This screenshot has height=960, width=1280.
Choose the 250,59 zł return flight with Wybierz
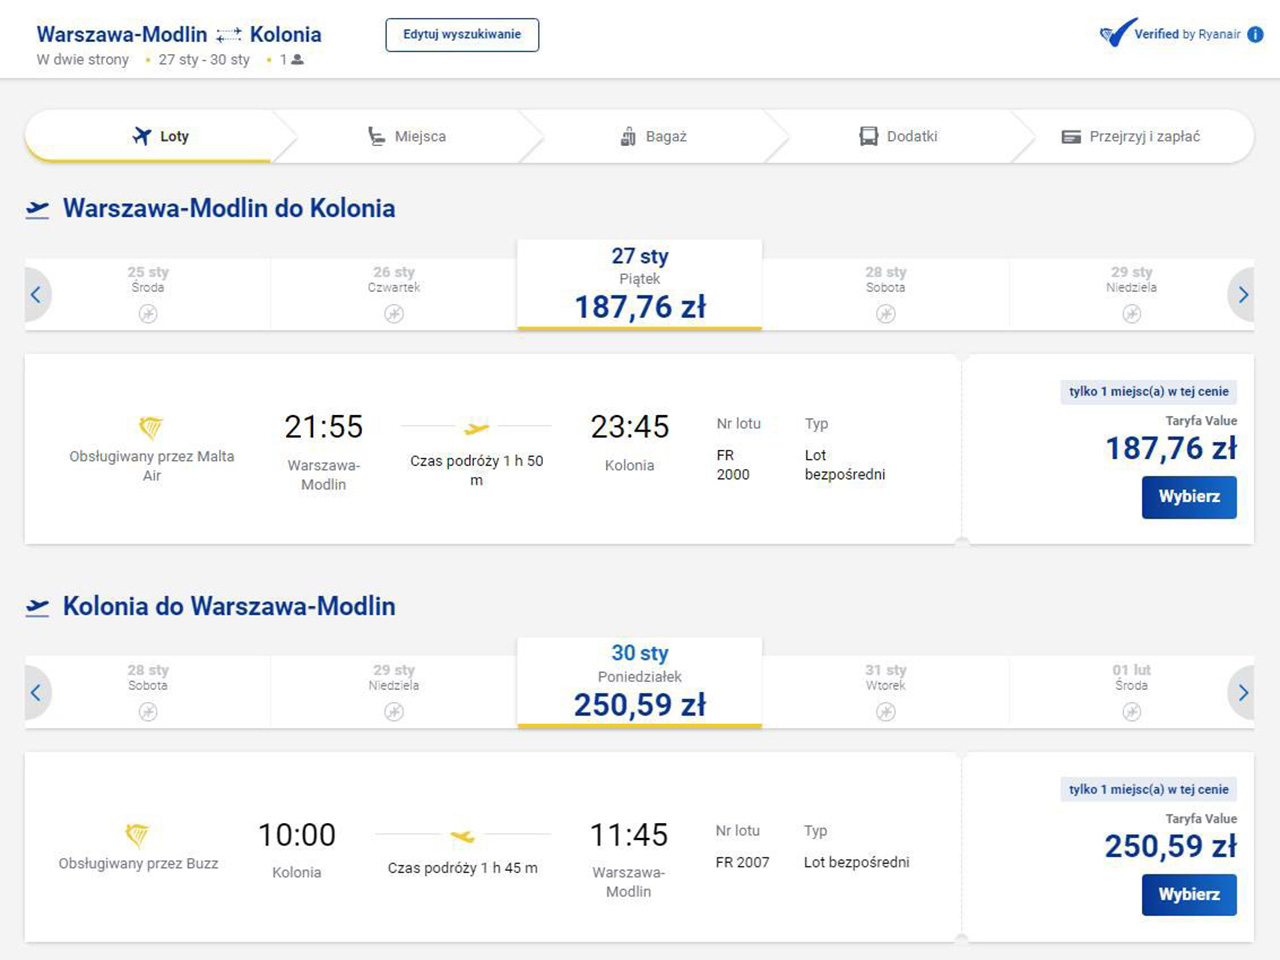click(1188, 895)
